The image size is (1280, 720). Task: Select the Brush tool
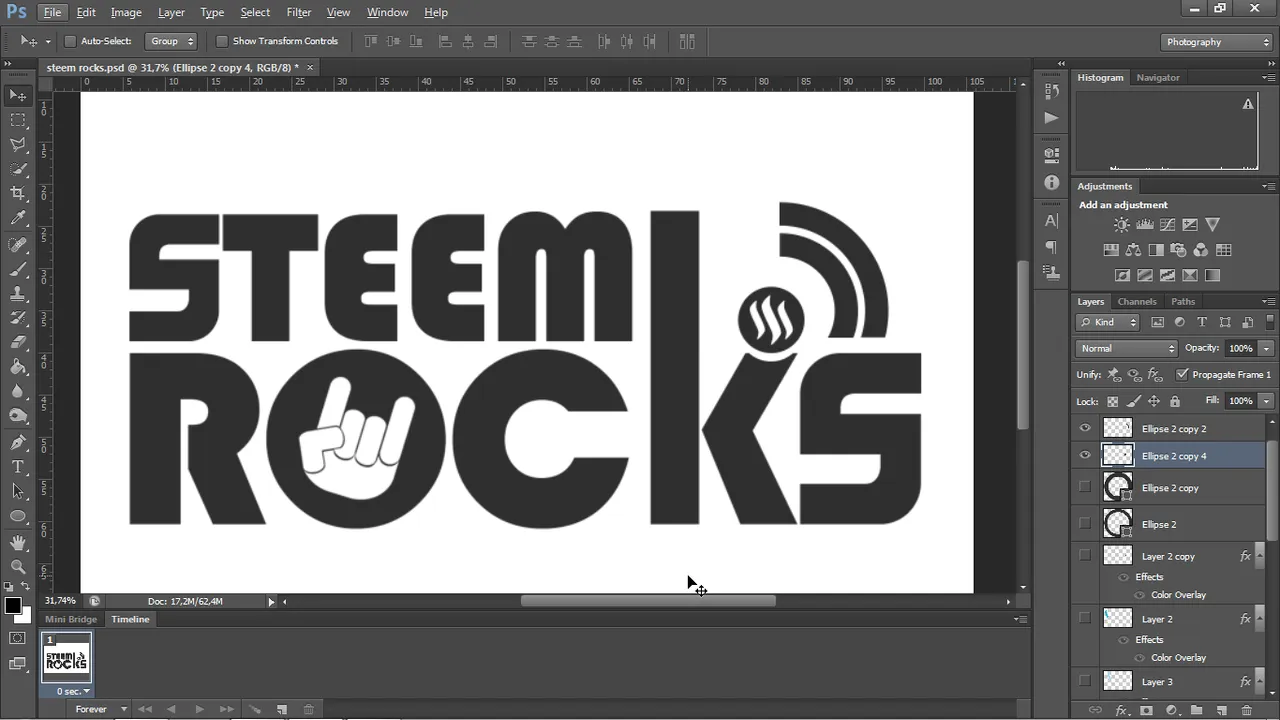pos(18,270)
